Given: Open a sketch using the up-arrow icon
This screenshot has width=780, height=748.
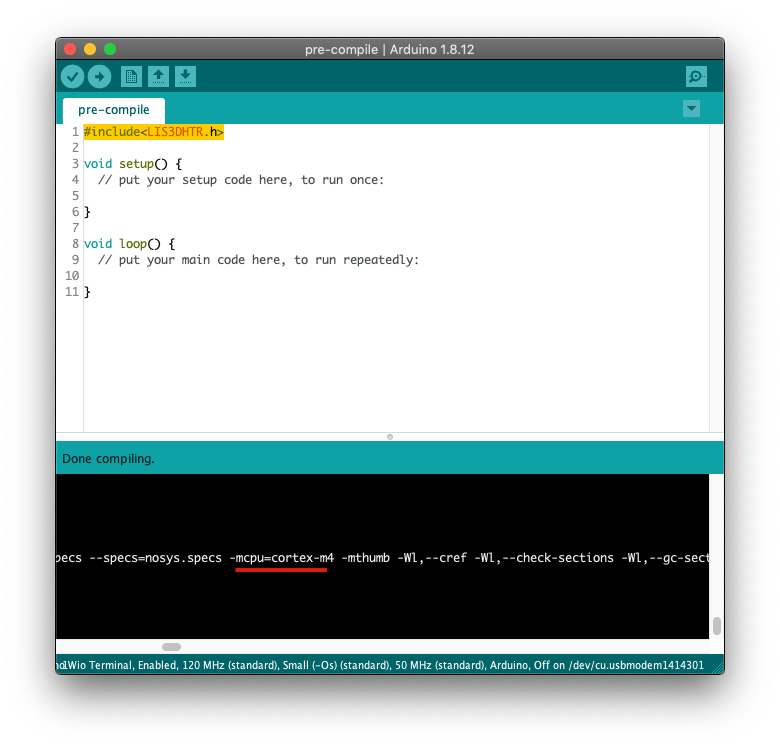Looking at the screenshot, I should 158,77.
